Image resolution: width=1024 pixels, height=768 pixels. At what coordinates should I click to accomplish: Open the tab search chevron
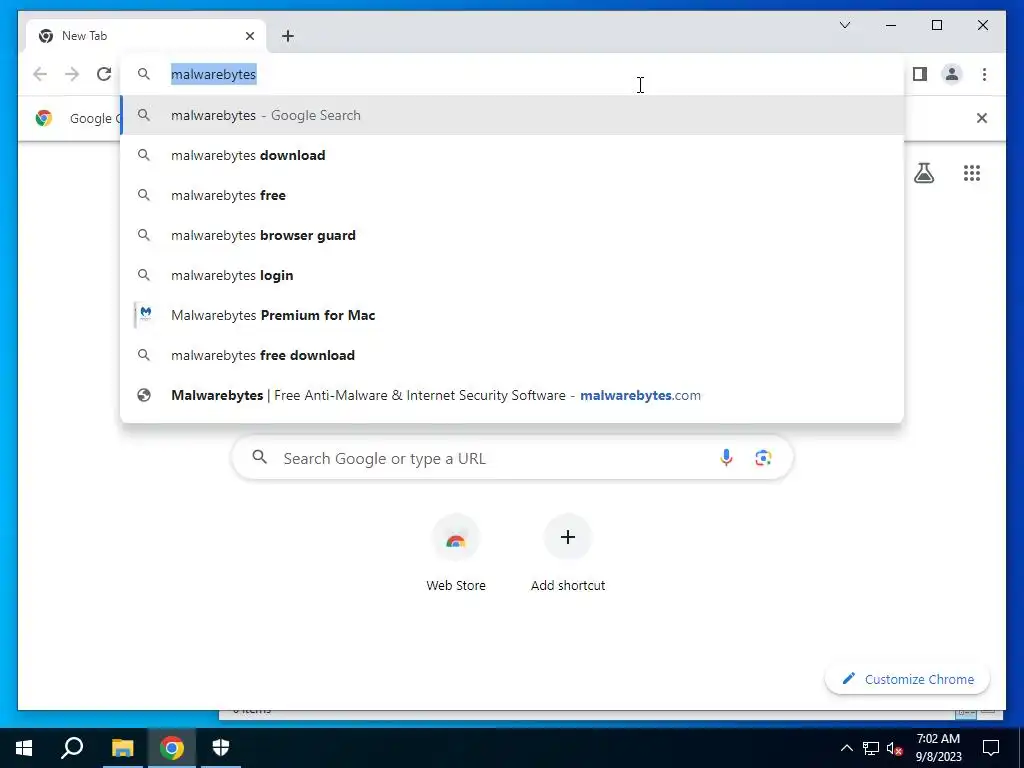click(x=844, y=25)
